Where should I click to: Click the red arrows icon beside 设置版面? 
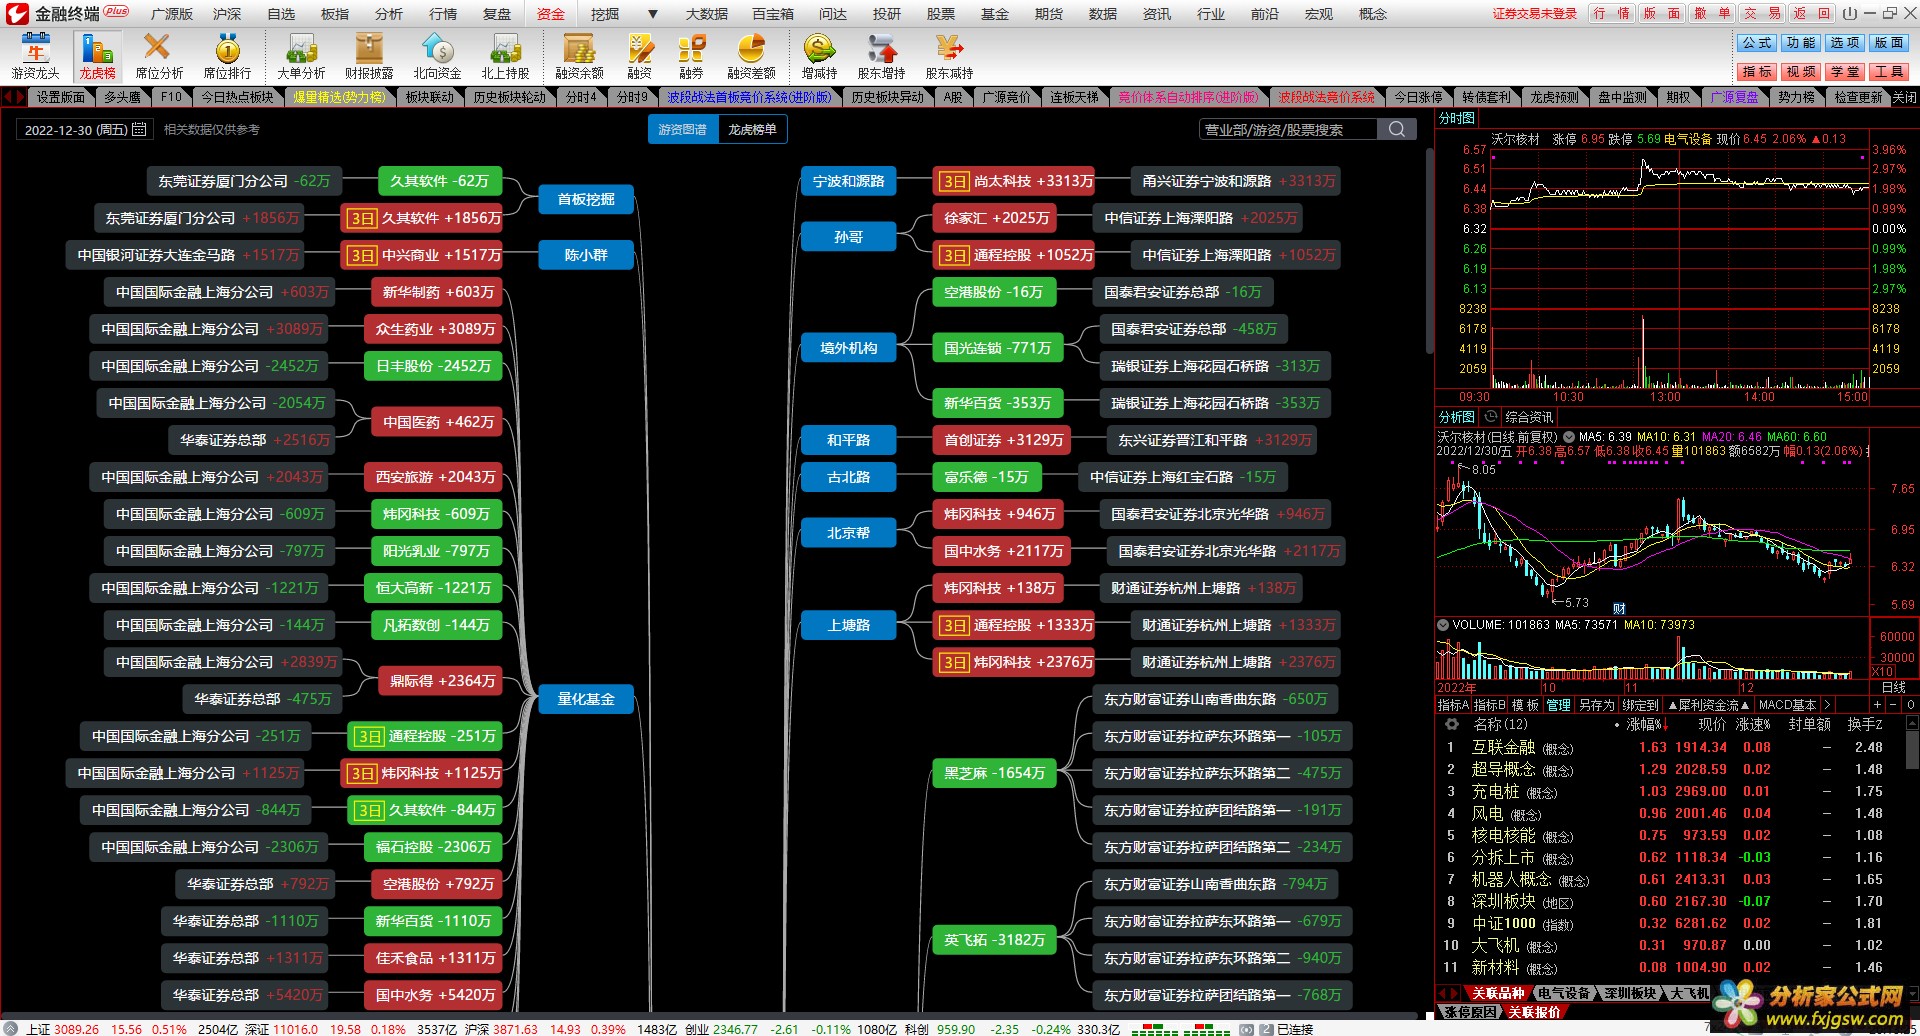(x=14, y=97)
